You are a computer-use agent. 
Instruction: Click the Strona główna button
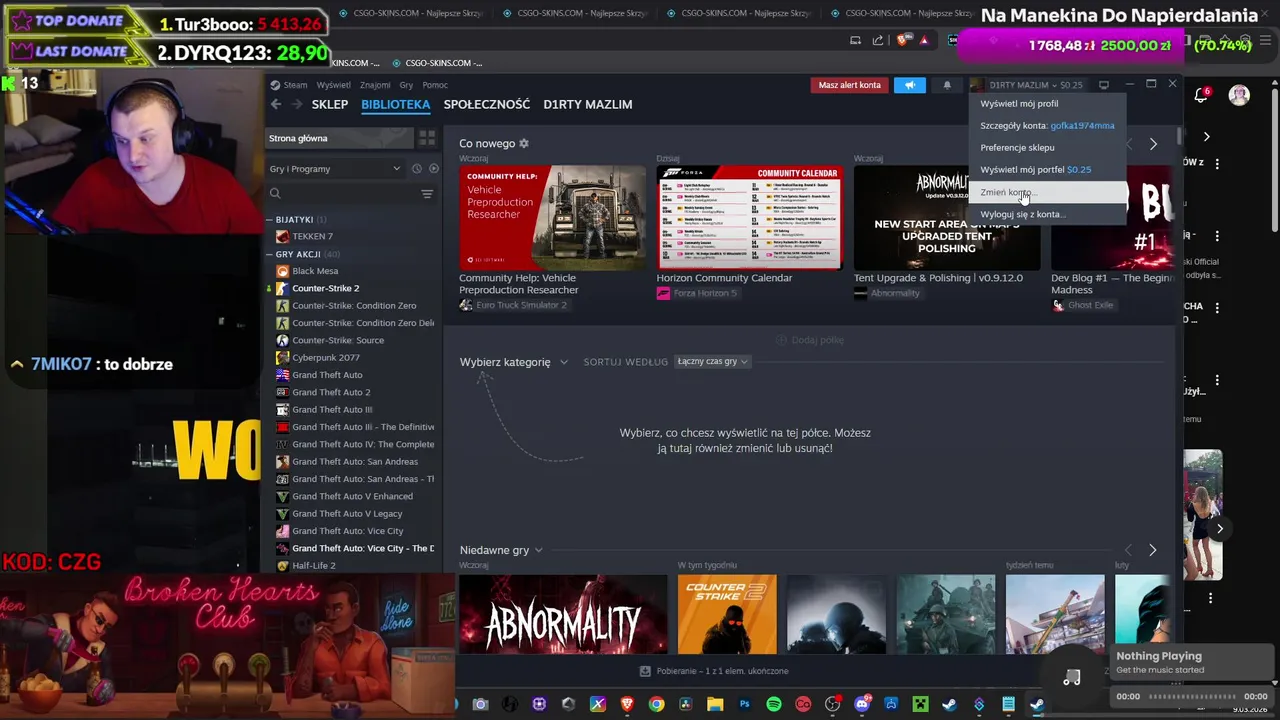click(340, 138)
